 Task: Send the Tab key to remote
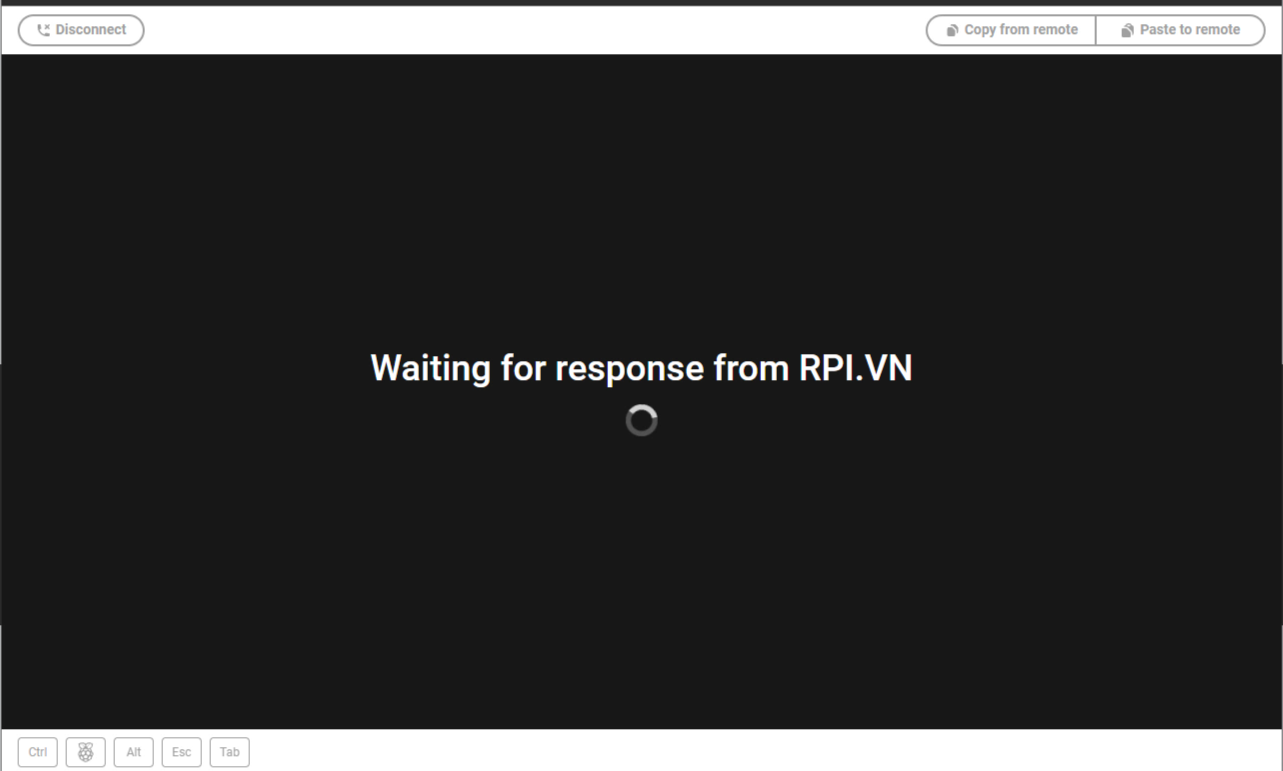230,752
